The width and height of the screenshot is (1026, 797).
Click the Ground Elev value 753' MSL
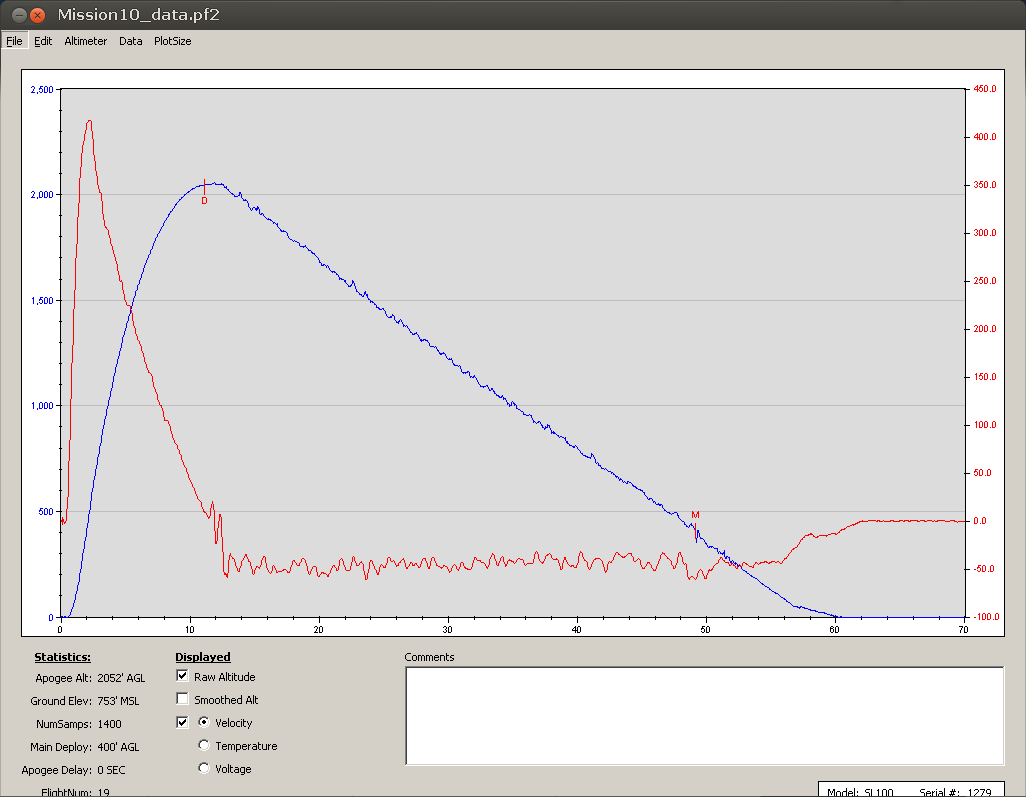pyautogui.click(x=118, y=701)
